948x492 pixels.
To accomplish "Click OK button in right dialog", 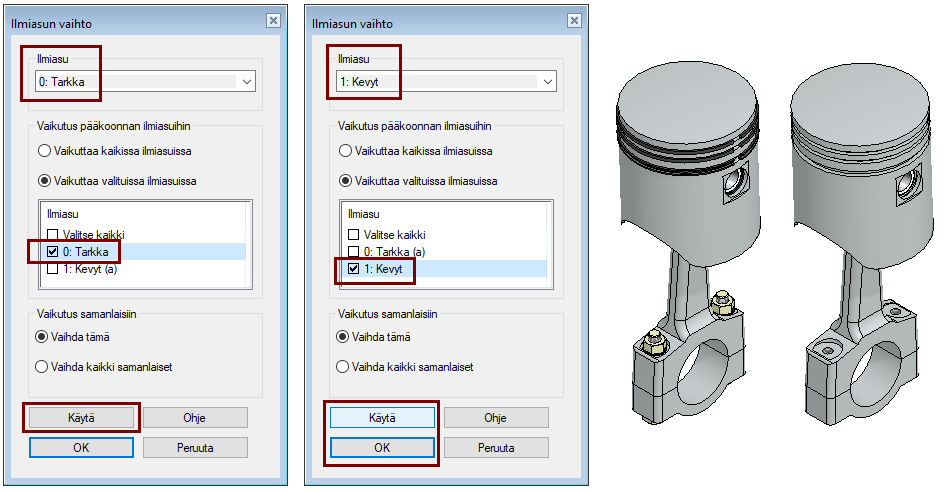I will click(x=382, y=448).
